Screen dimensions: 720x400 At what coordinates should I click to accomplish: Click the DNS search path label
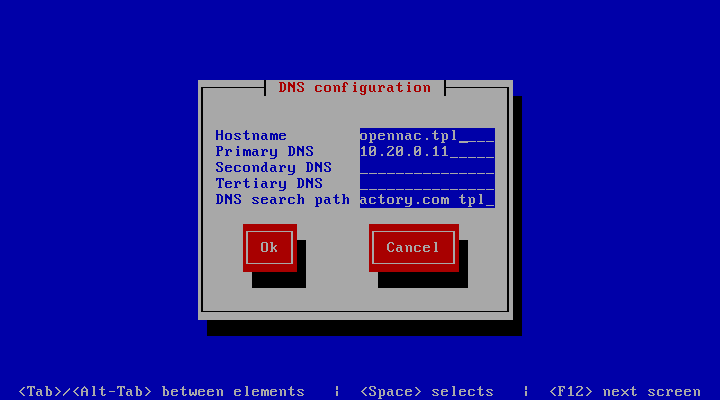tap(282, 200)
